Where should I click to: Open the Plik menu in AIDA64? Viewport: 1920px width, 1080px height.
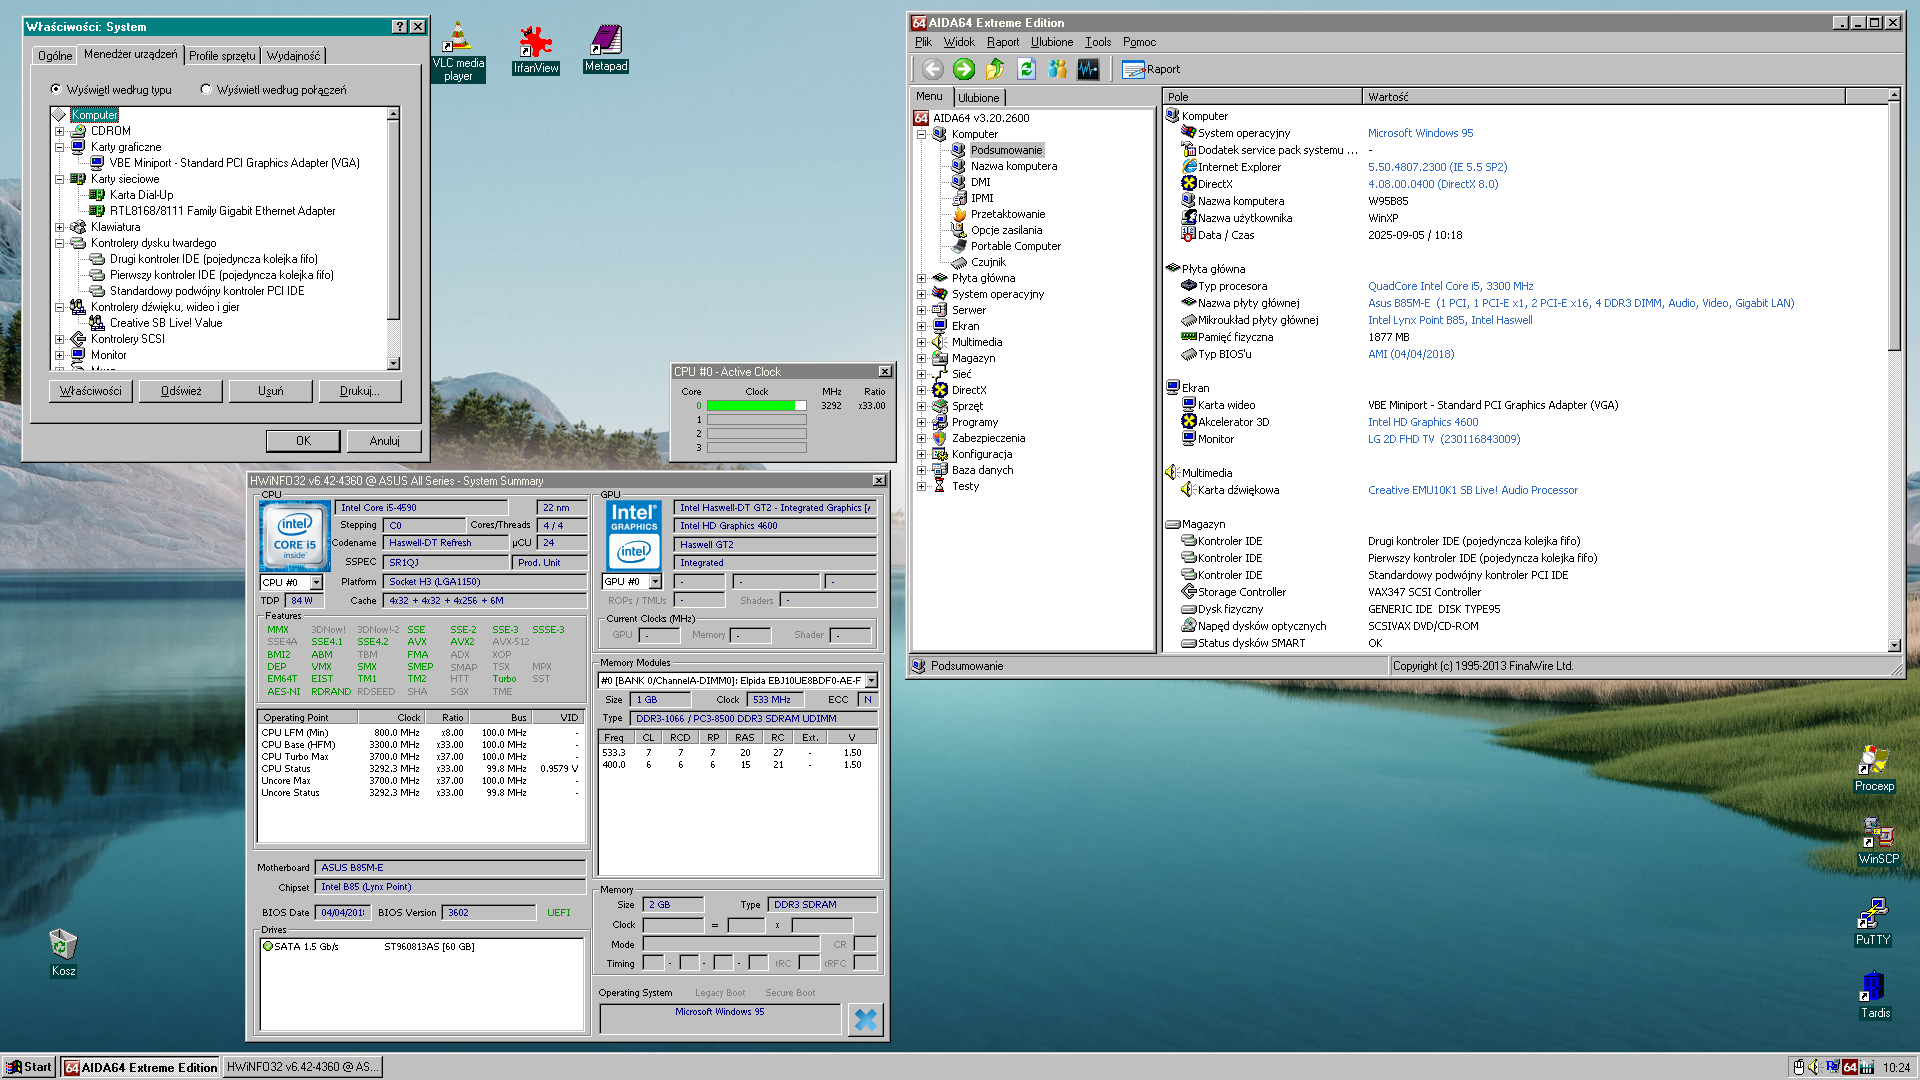coord(923,42)
